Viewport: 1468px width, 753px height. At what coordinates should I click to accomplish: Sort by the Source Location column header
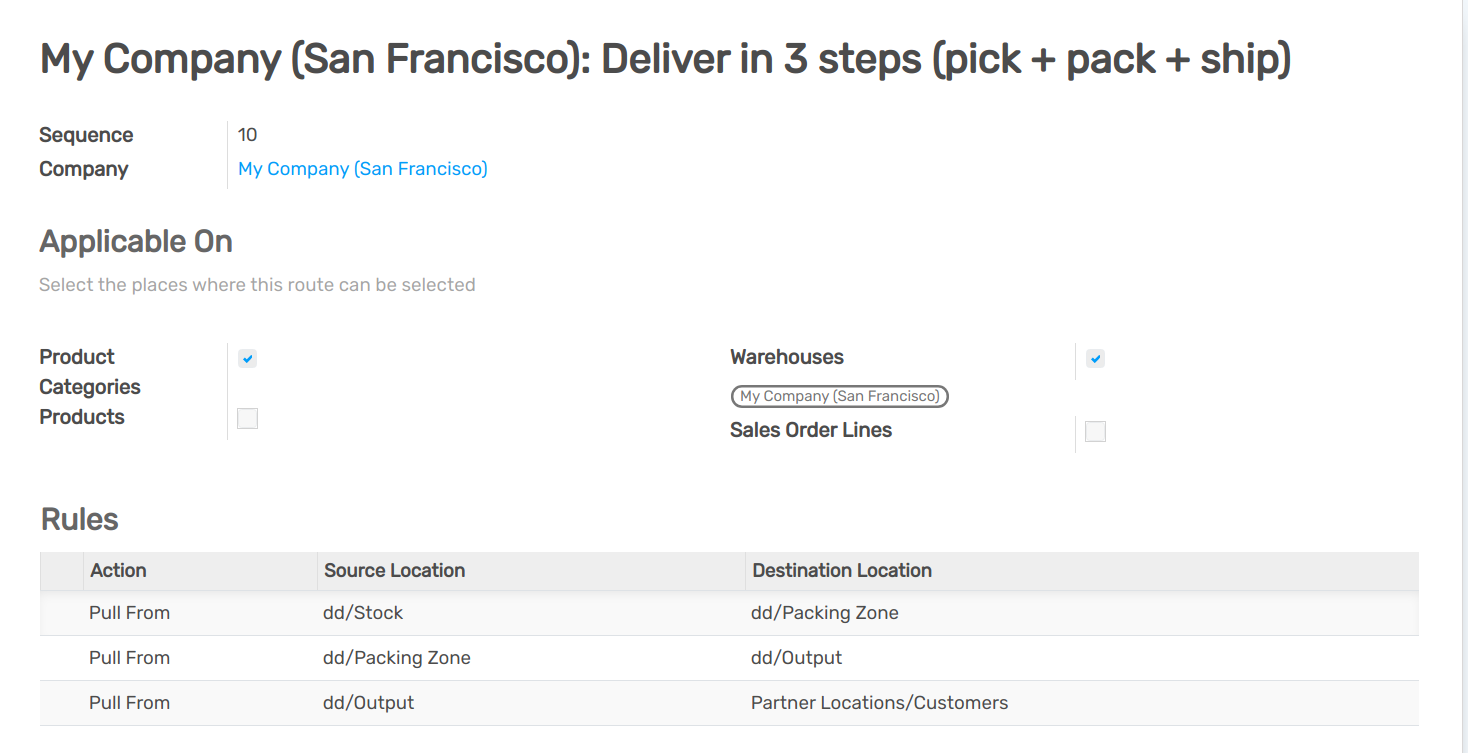(x=394, y=570)
